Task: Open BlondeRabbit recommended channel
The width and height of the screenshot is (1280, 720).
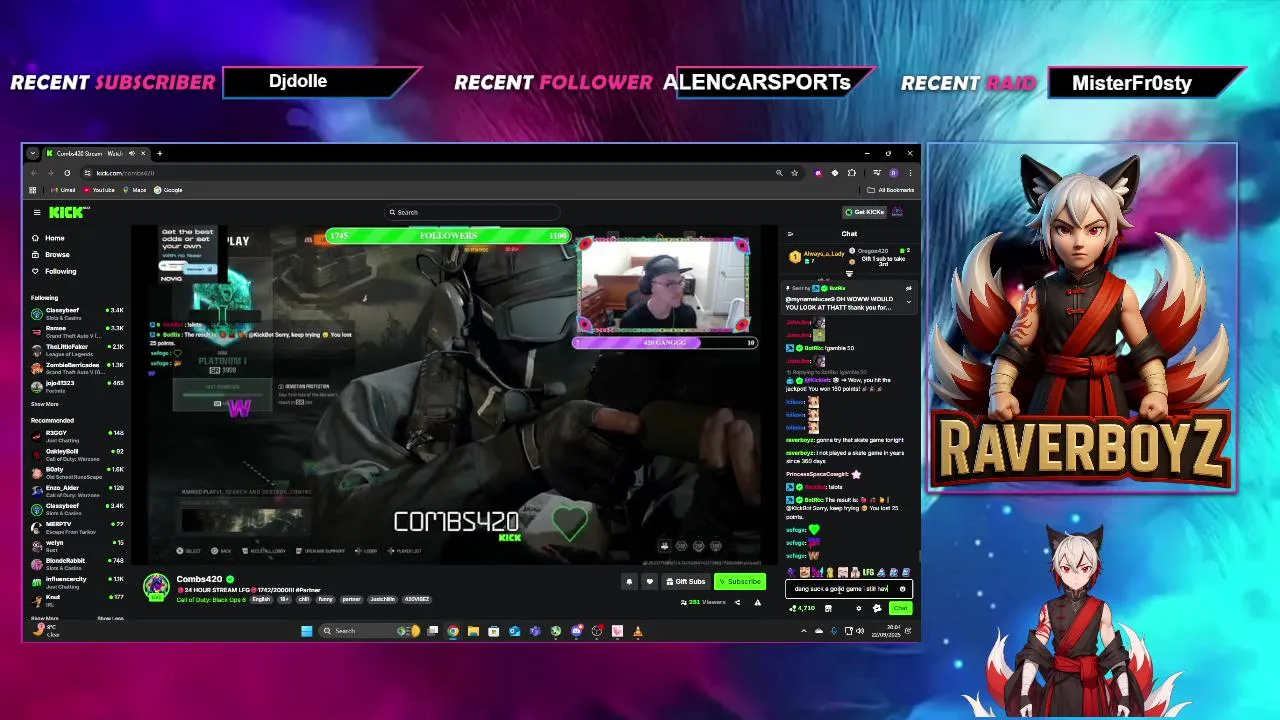Action: (x=77, y=563)
